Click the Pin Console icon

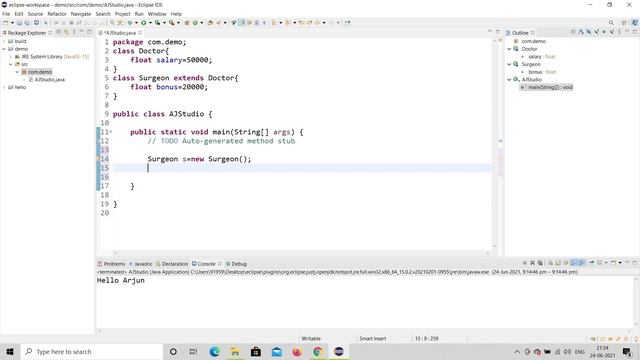592,263
